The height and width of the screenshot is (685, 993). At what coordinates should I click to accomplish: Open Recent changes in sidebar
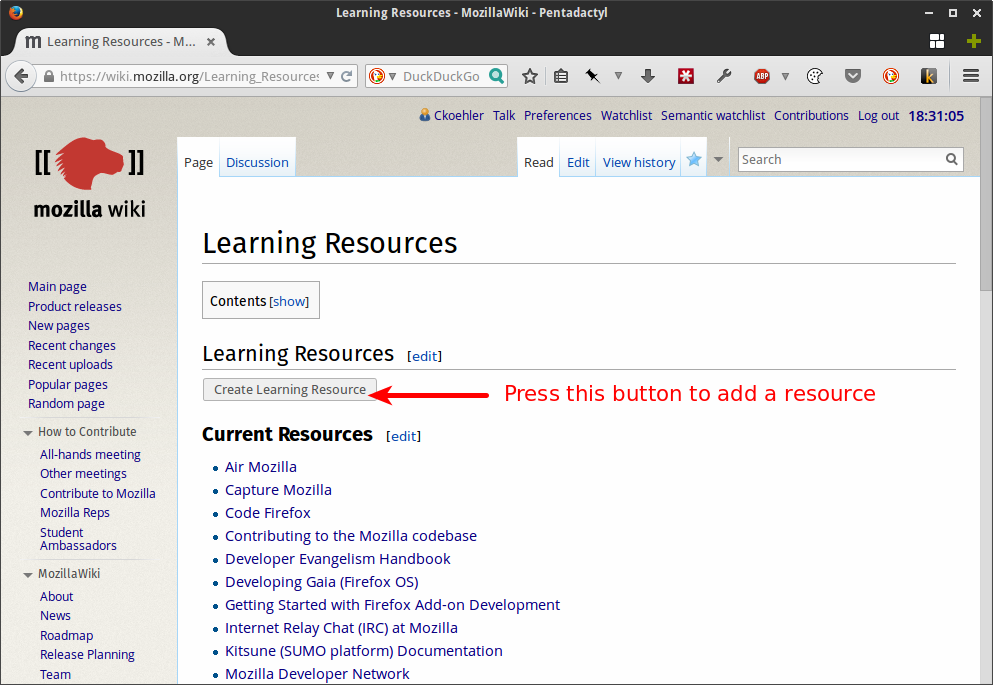pos(72,346)
